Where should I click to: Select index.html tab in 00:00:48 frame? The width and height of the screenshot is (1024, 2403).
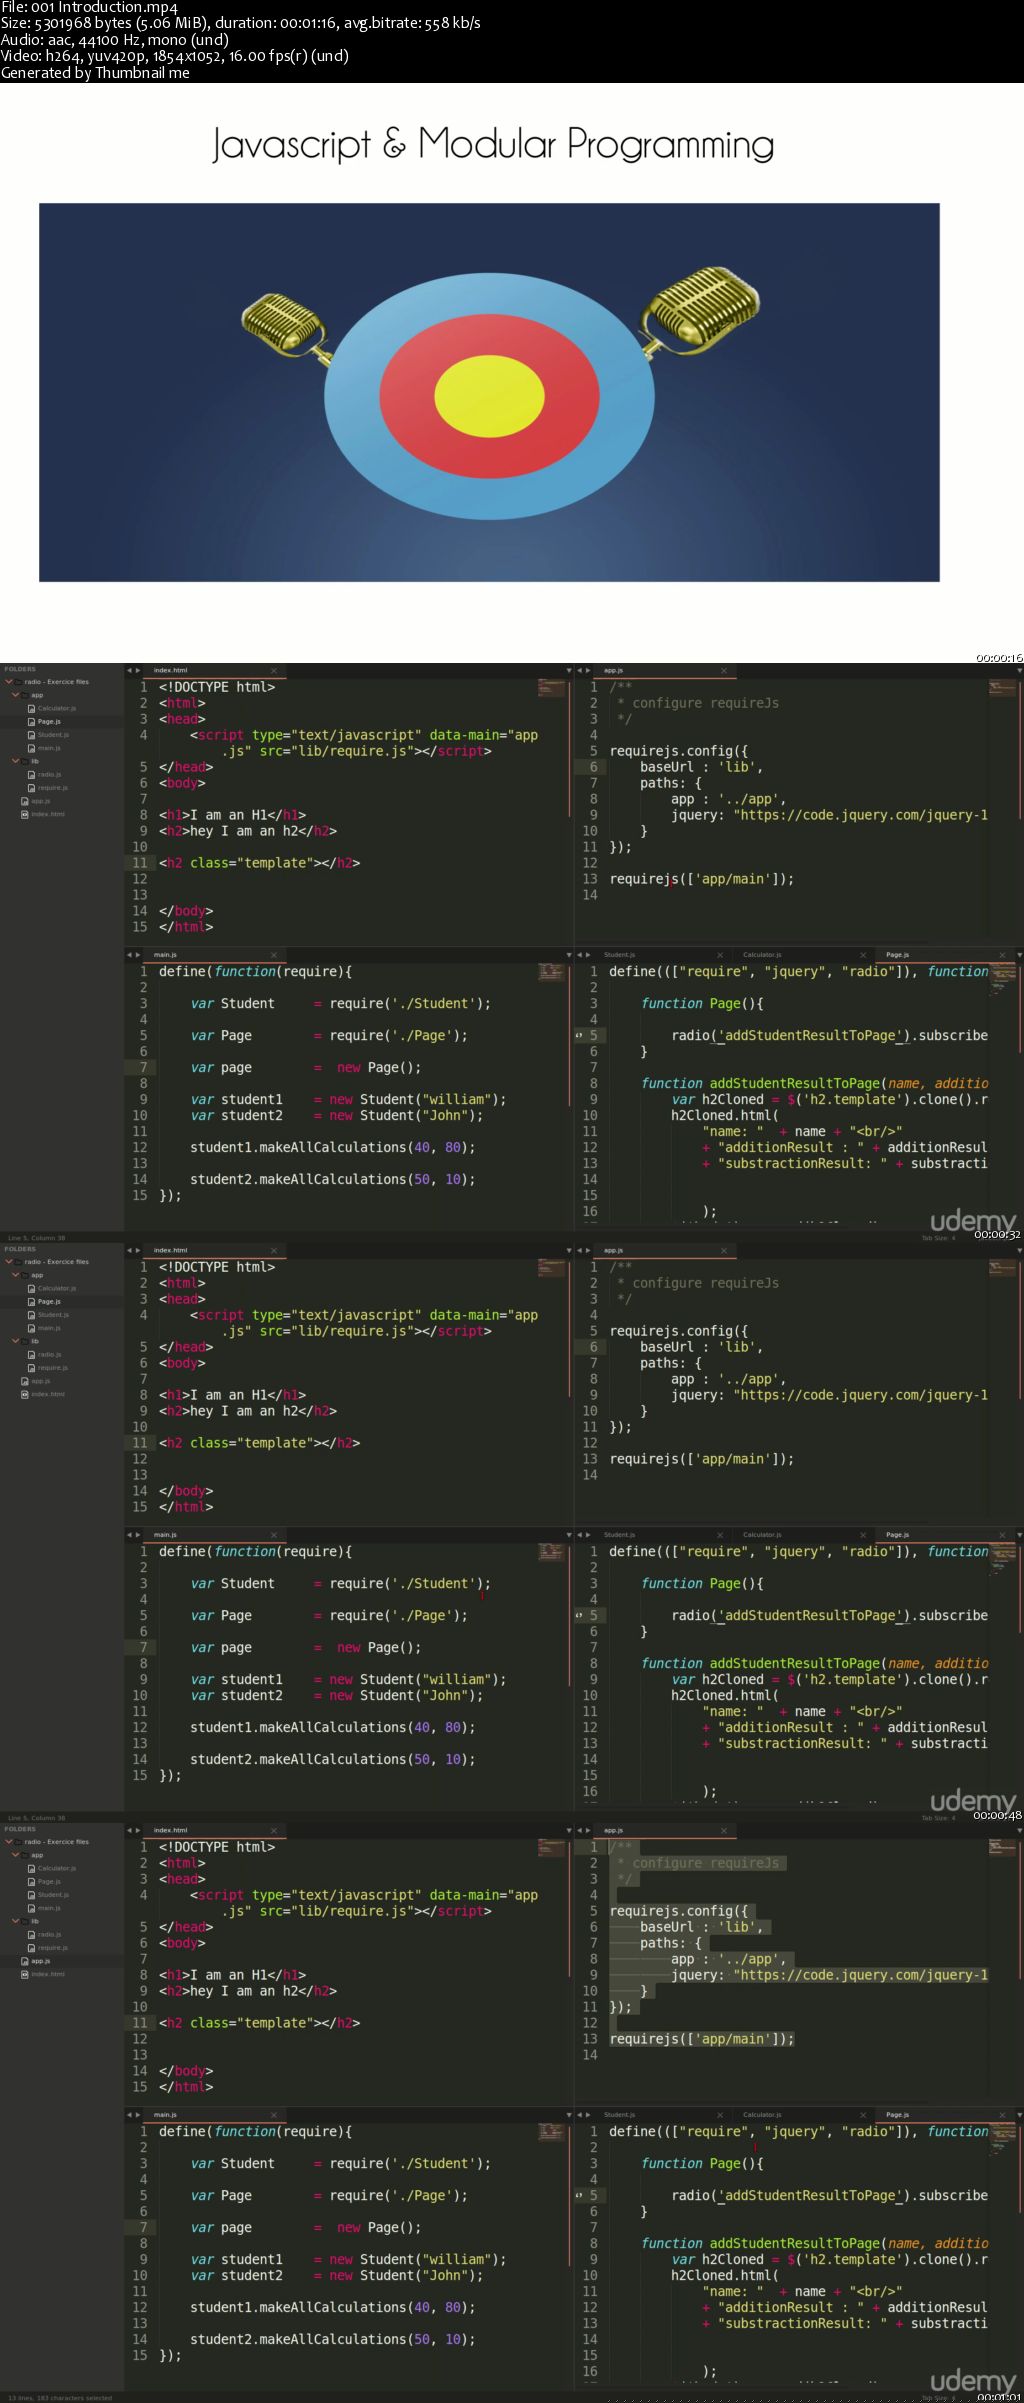pos(215,1250)
